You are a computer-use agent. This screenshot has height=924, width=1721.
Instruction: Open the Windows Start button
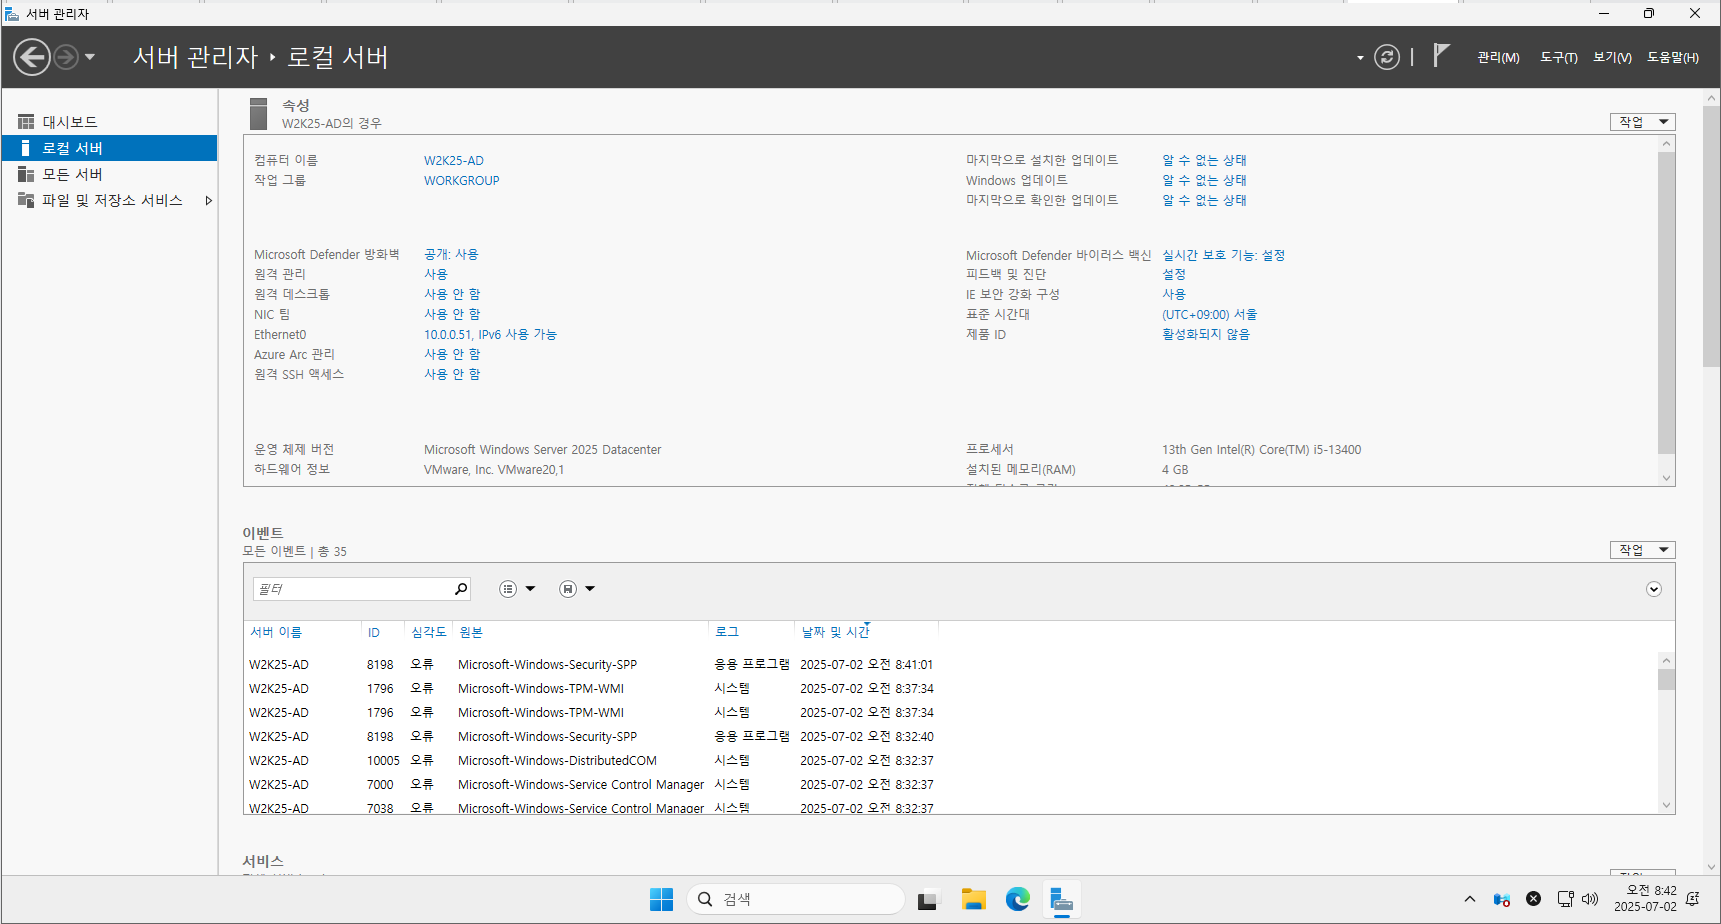pos(661,899)
